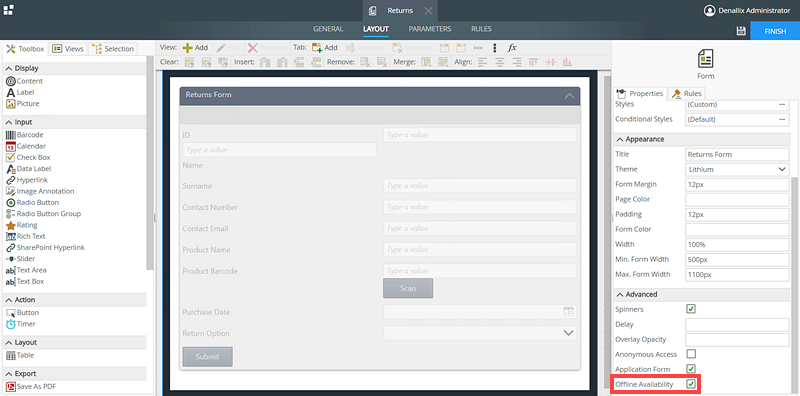
Task: Select Table layout control in toolbox
Action: point(20,355)
